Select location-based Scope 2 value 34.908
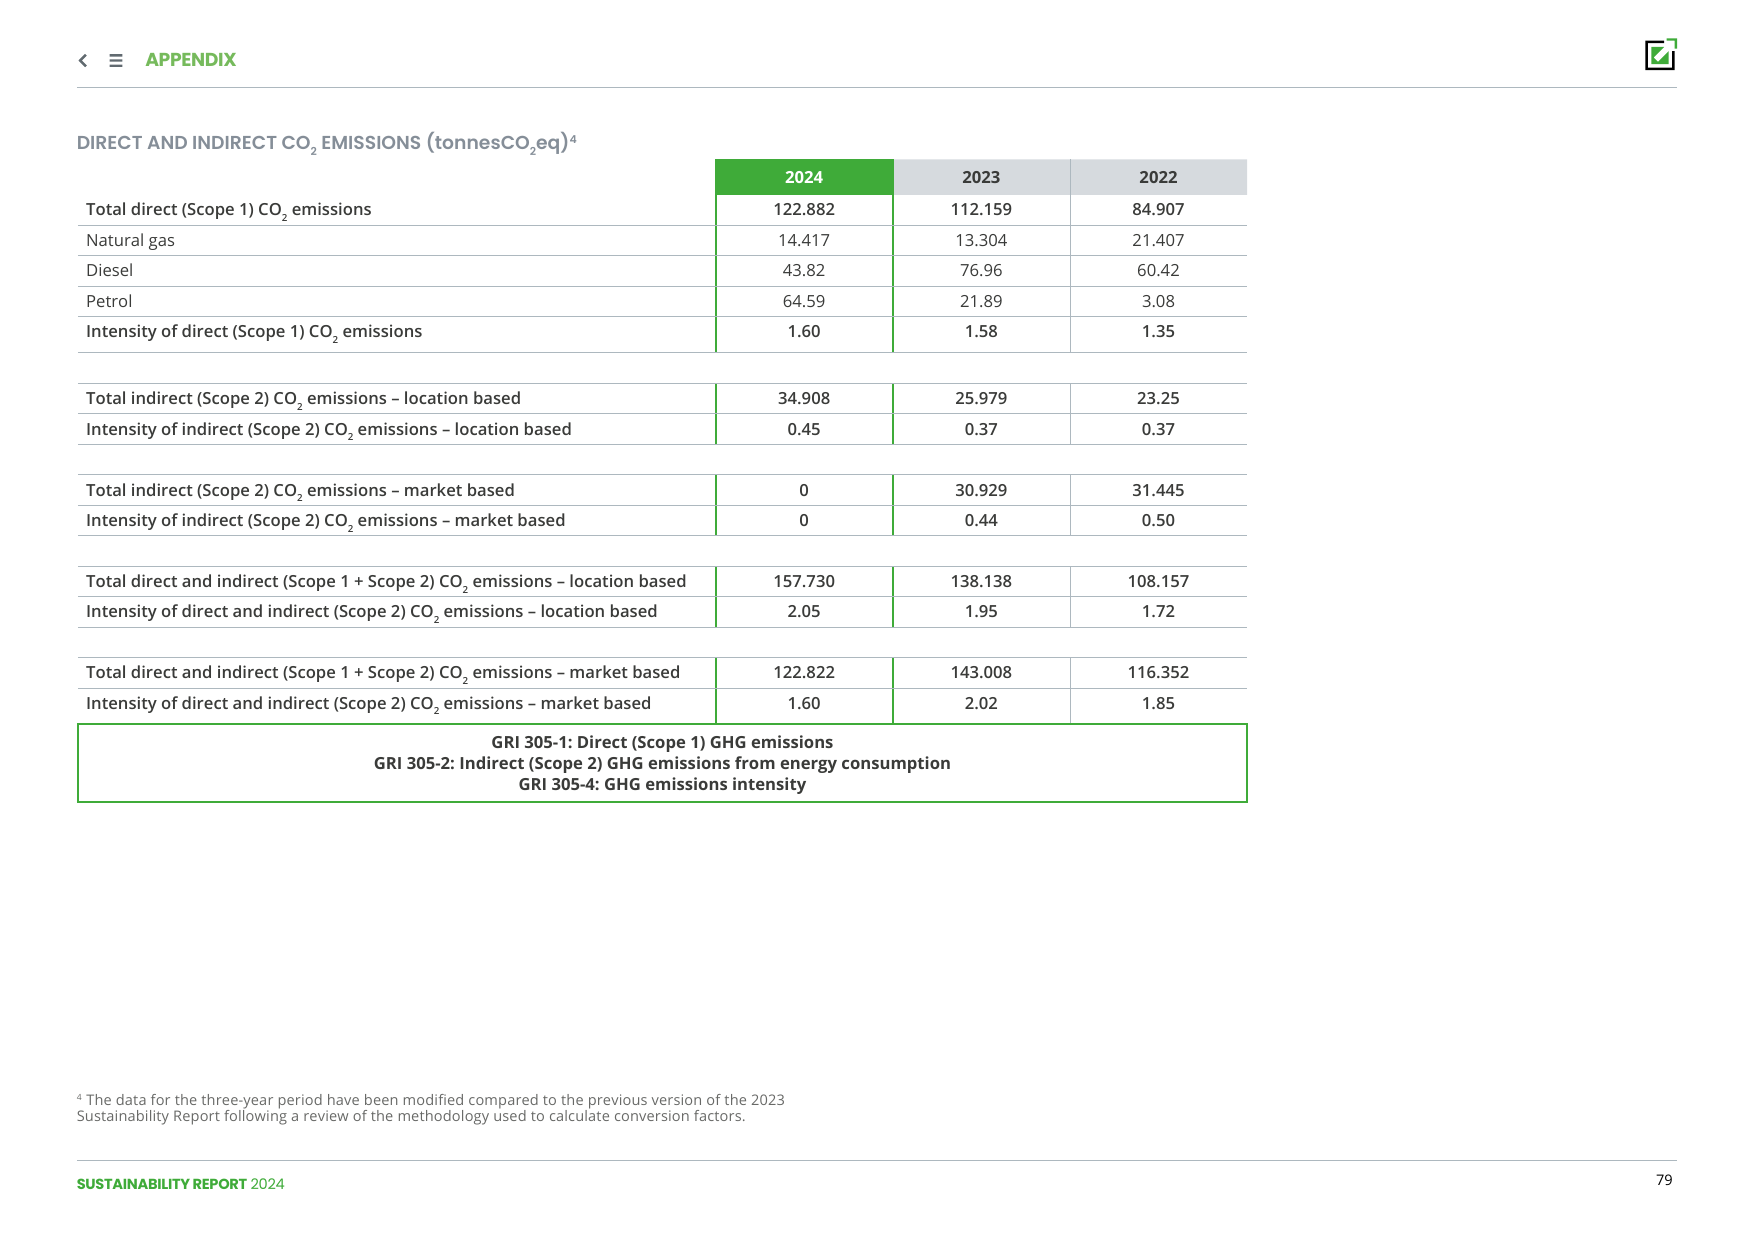1754x1241 pixels. pyautogui.click(x=804, y=398)
